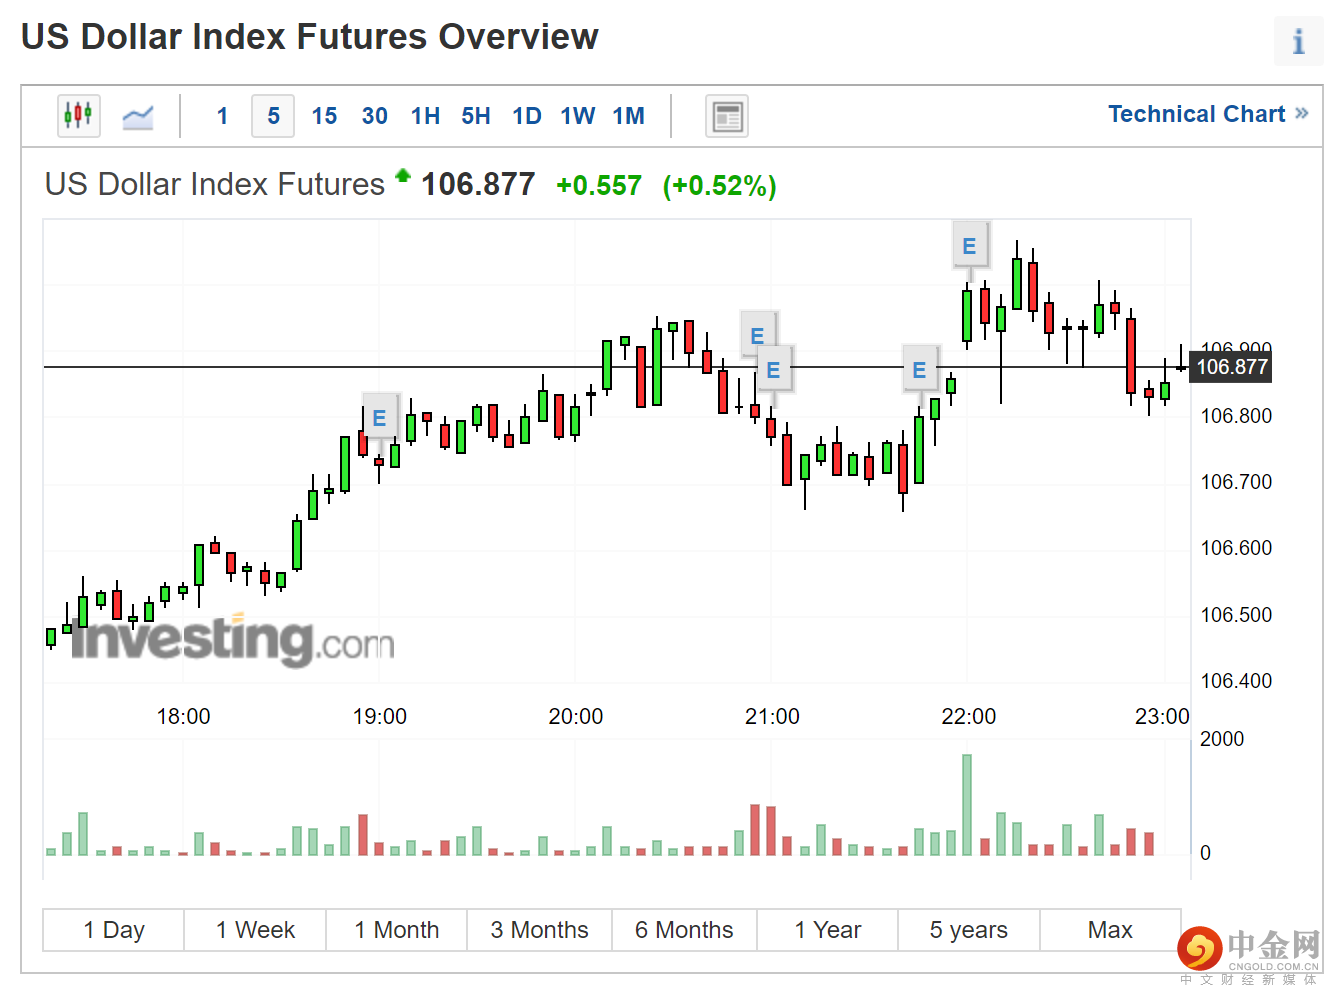Click the CNGOLD logo in bottom corner
Viewport: 1334px width, 998px height.
point(1248,951)
